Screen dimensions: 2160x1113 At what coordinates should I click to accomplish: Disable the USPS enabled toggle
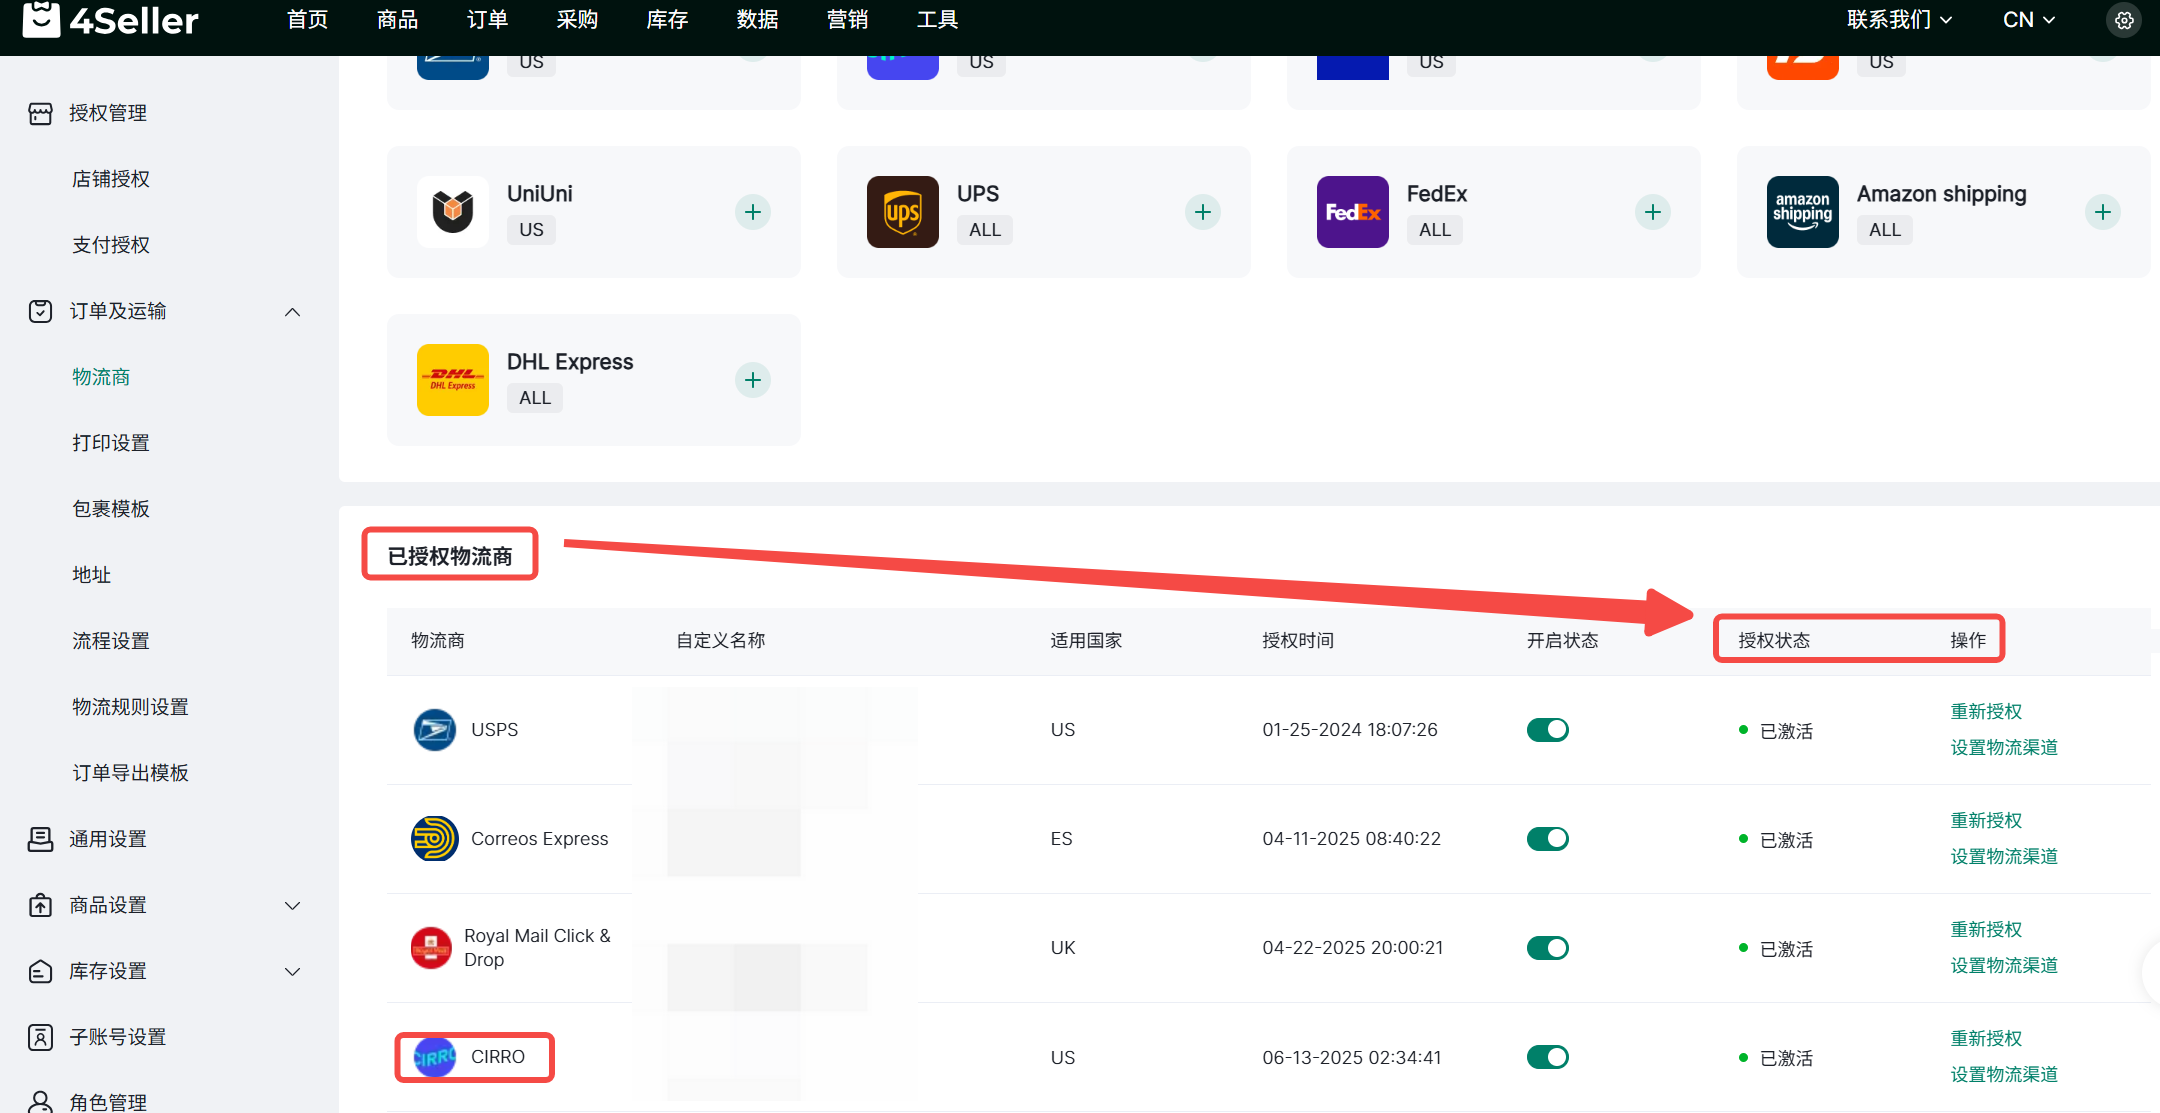click(1547, 730)
